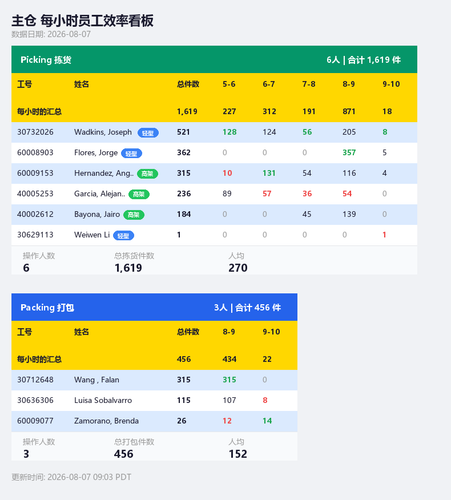Click Flores total count 362
This screenshot has width=451, height=500.
tap(184, 153)
